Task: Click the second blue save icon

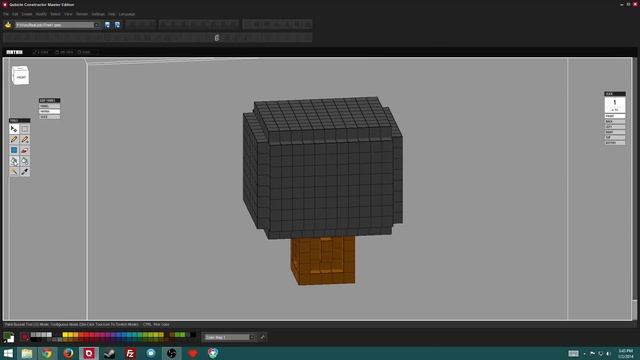Action: pos(117,25)
